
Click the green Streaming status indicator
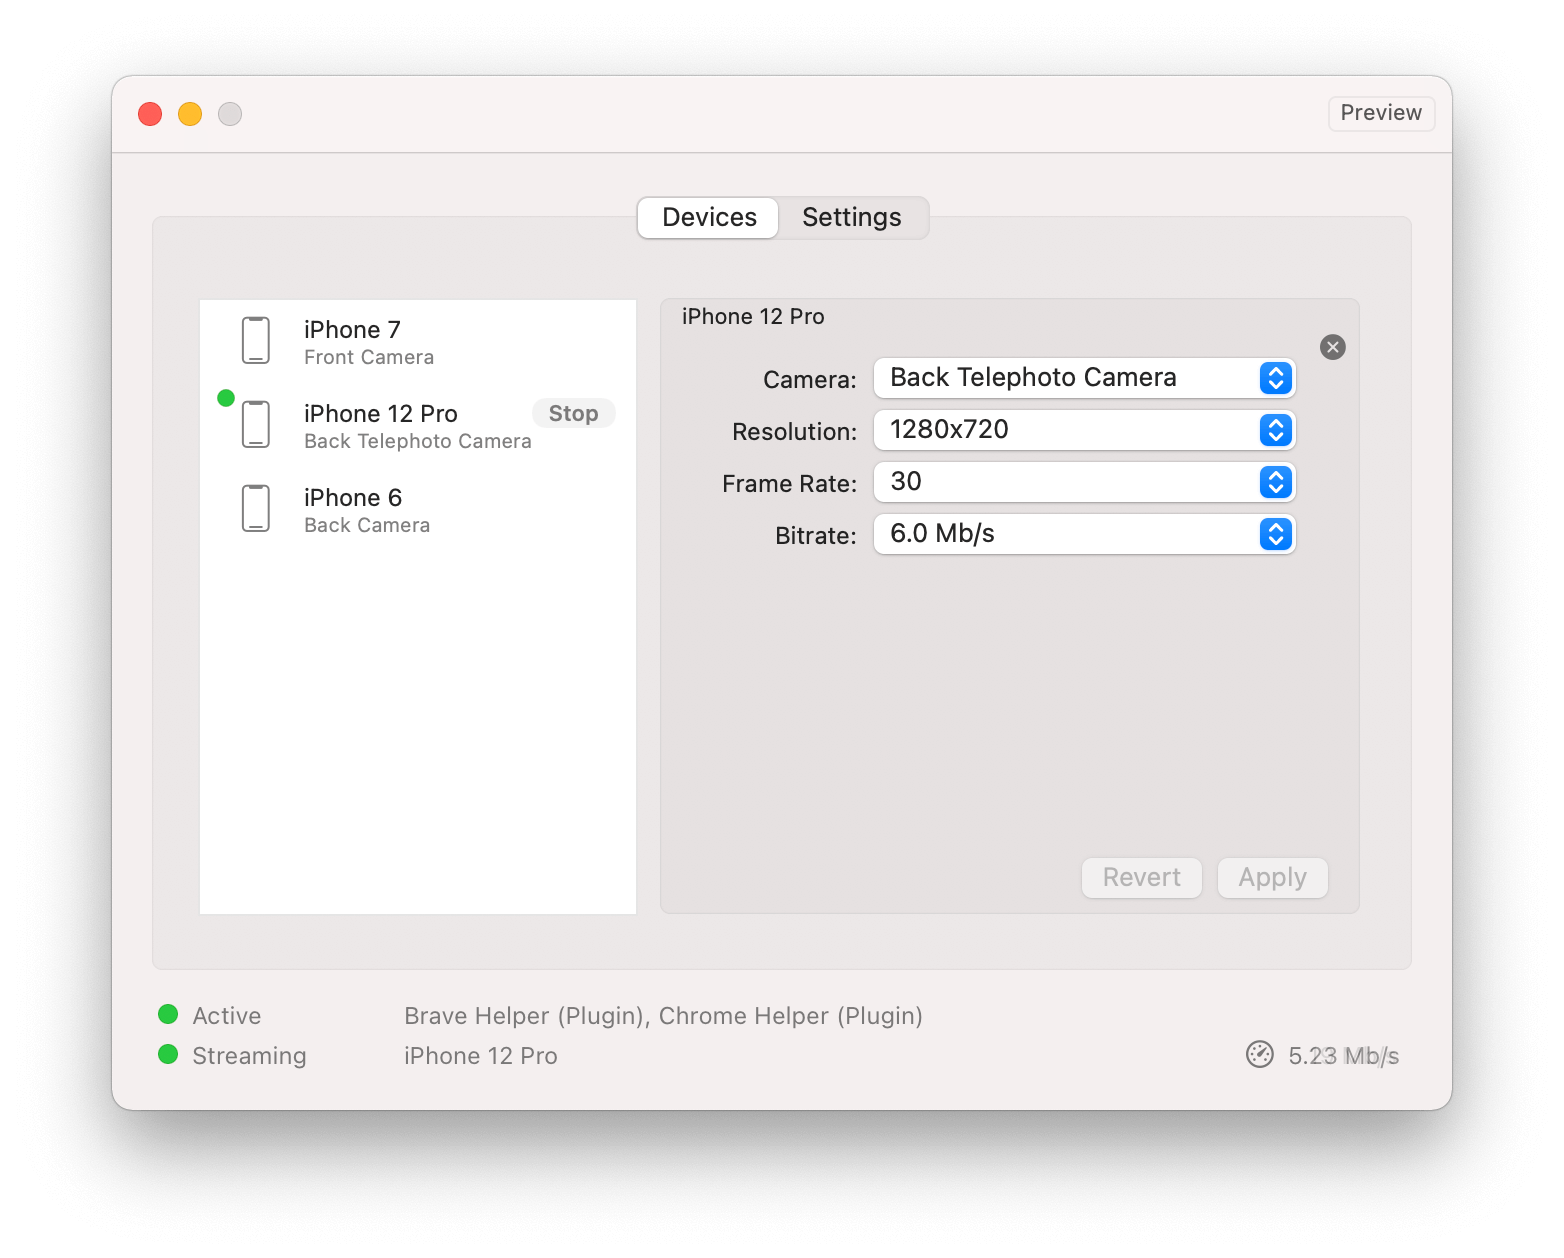(168, 1054)
